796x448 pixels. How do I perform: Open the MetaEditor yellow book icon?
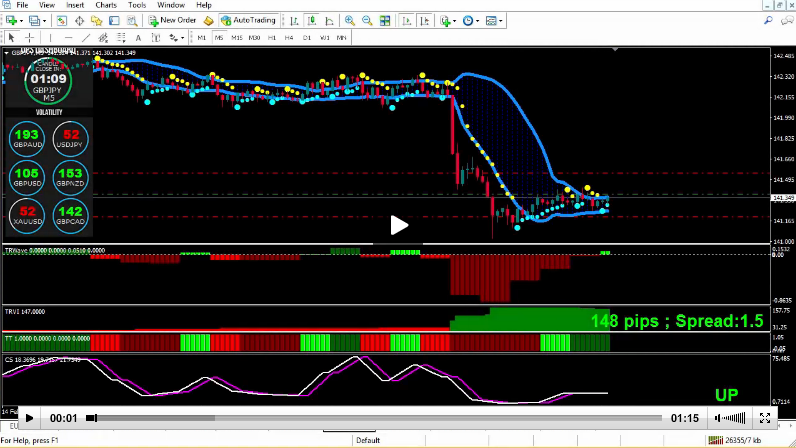[x=208, y=21]
